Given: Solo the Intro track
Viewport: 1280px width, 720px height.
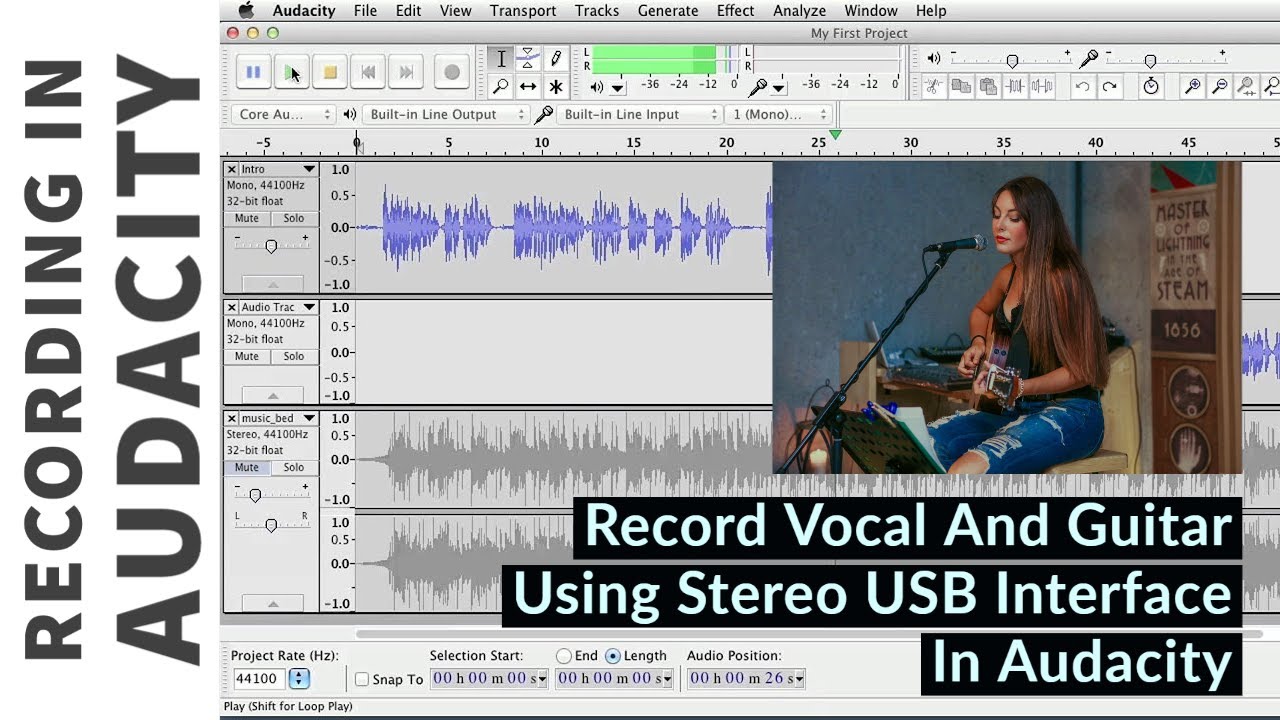Looking at the screenshot, I should click(293, 218).
